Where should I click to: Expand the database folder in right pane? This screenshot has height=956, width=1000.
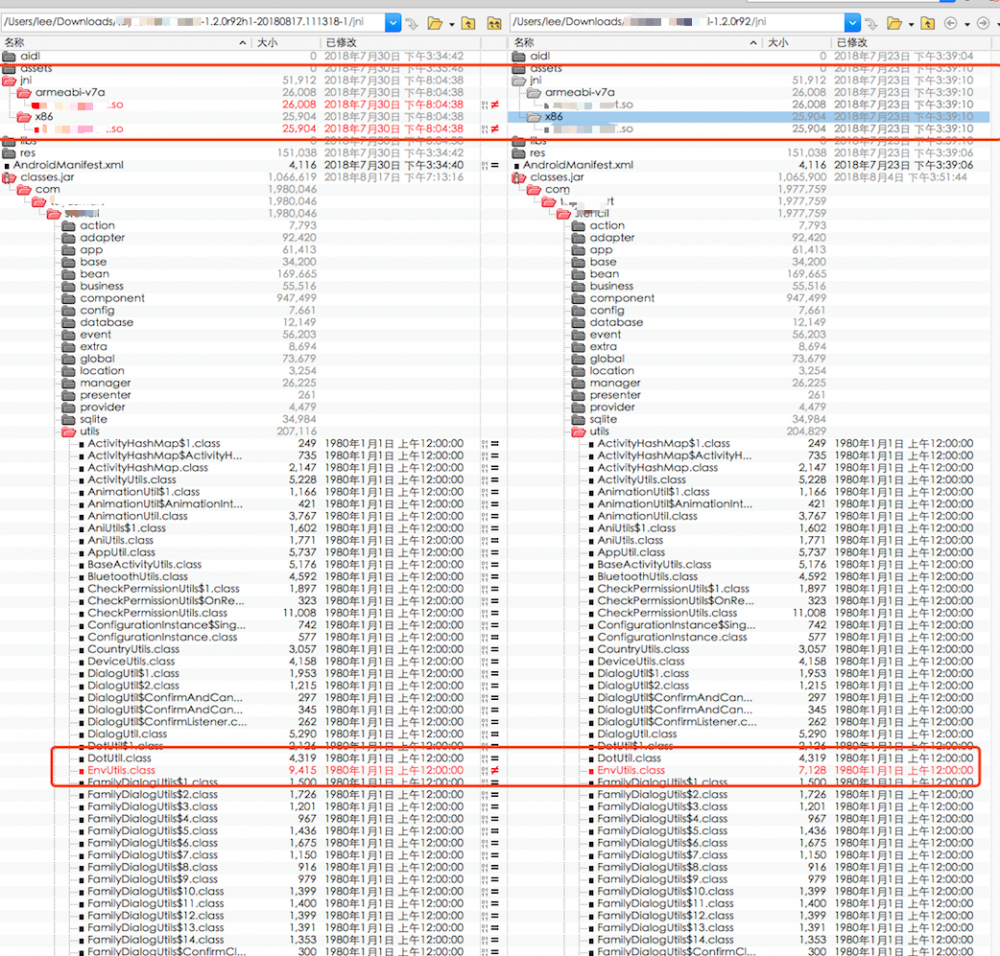(579, 323)
